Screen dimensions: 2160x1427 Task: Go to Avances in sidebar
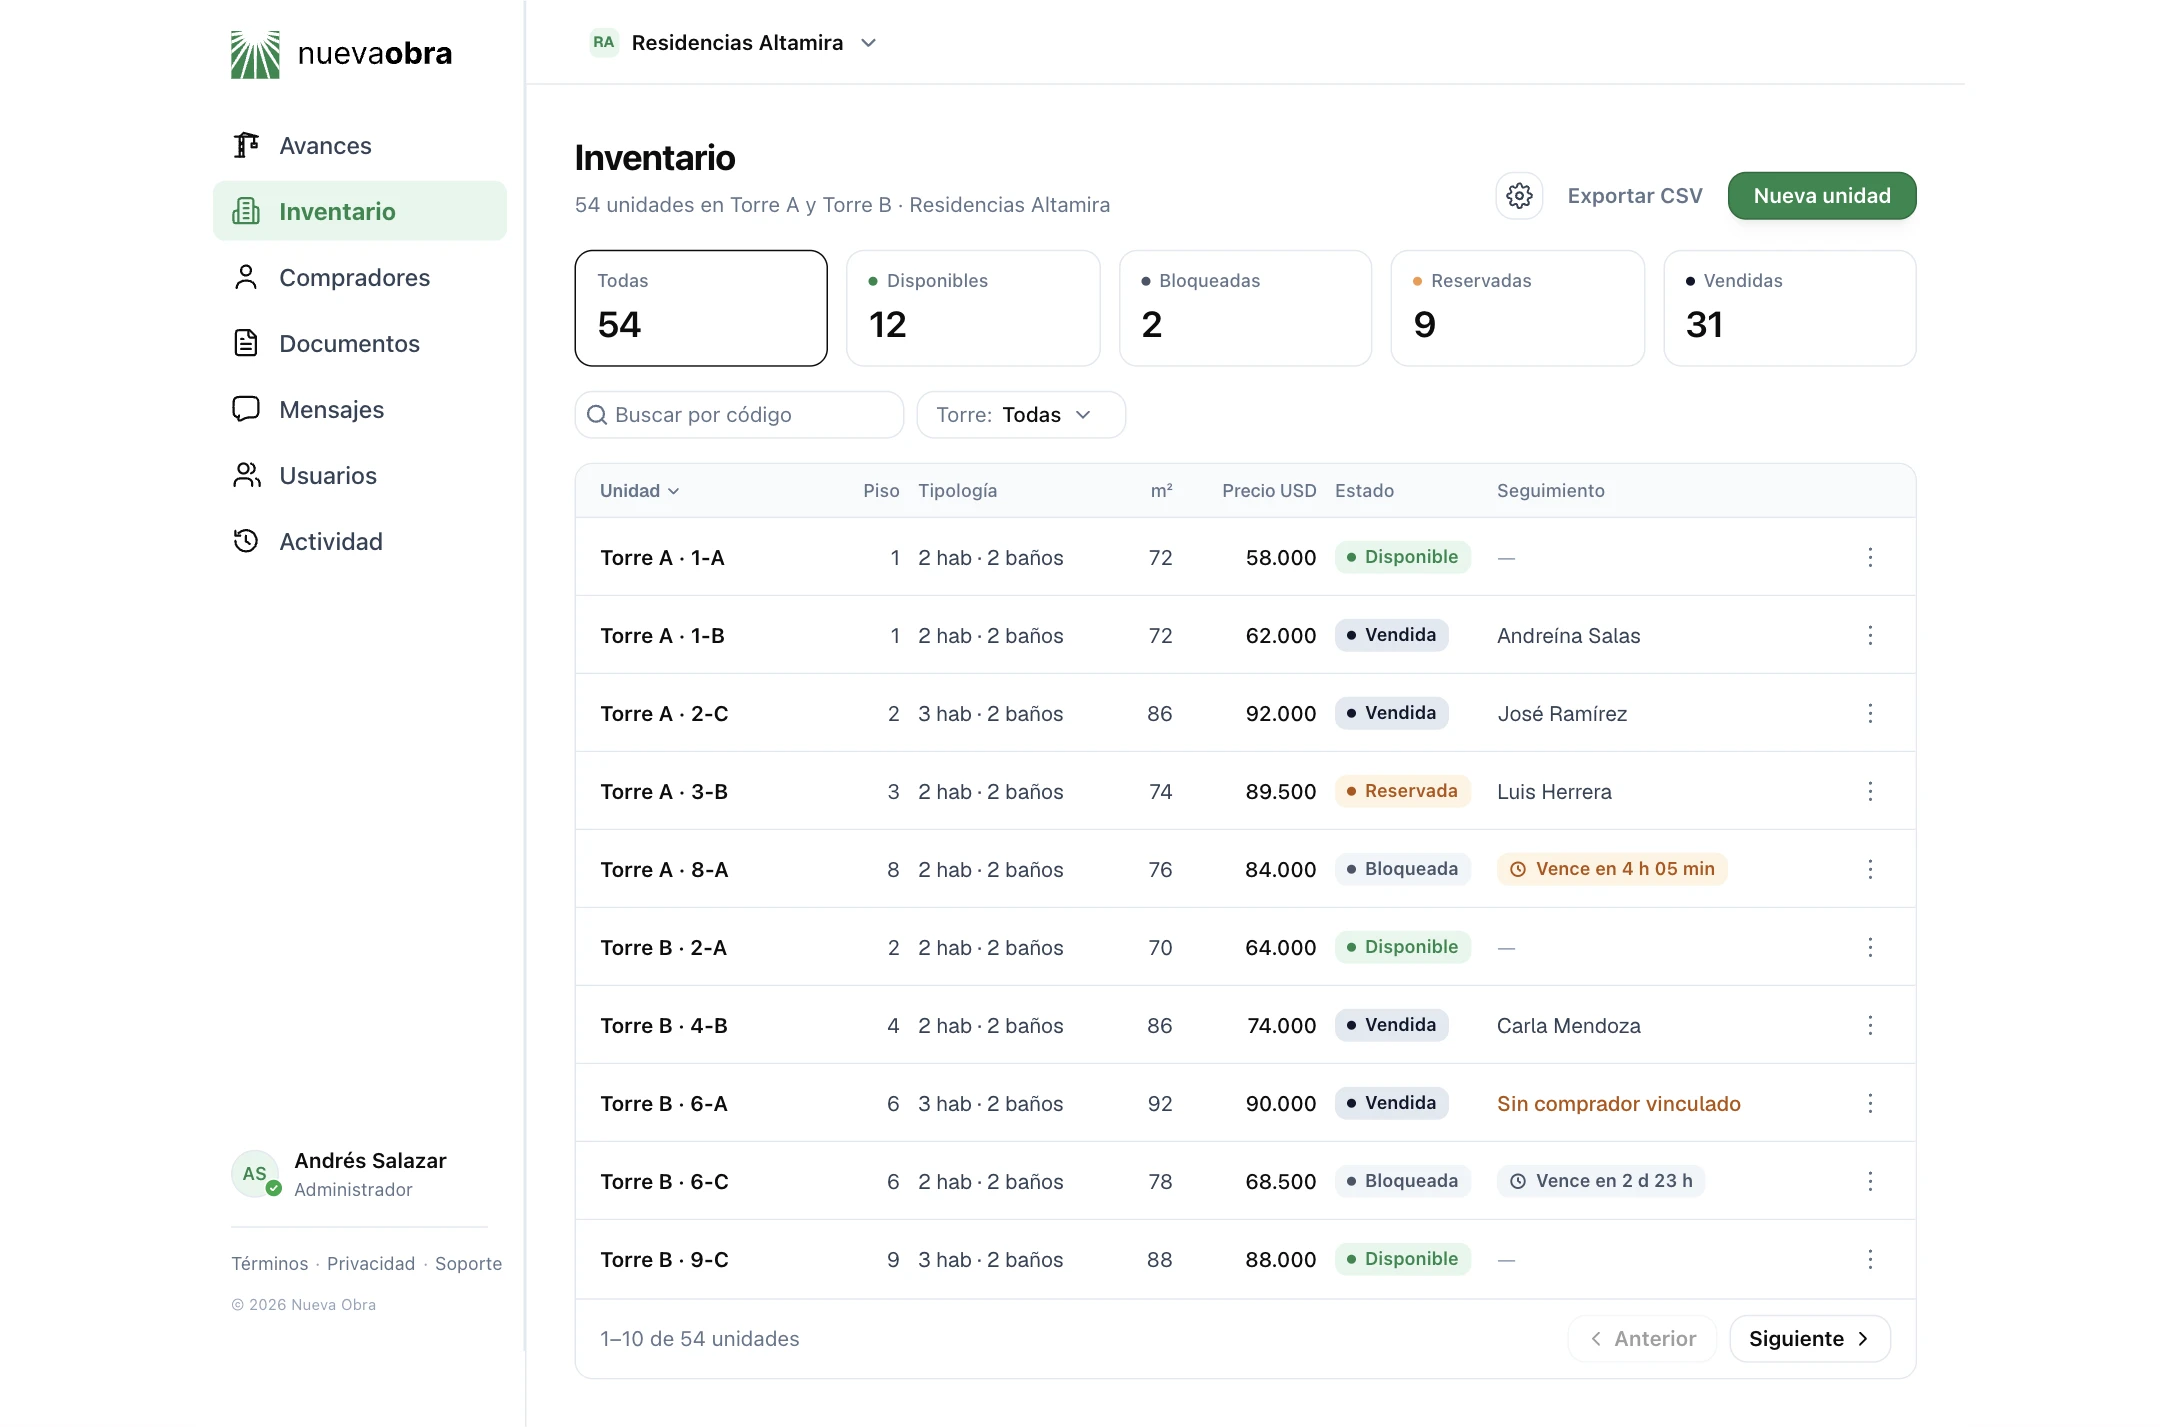[x=360, y=146]
